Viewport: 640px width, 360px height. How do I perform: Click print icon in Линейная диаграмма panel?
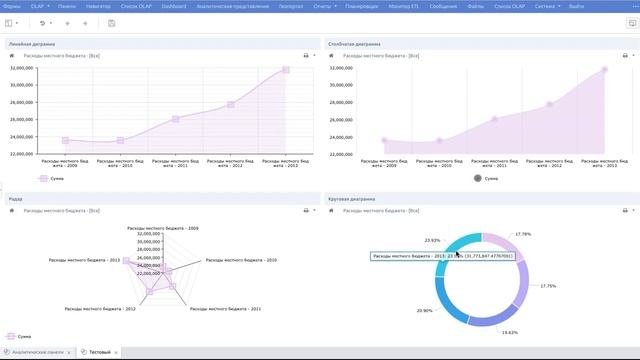[x=306, y=56]
